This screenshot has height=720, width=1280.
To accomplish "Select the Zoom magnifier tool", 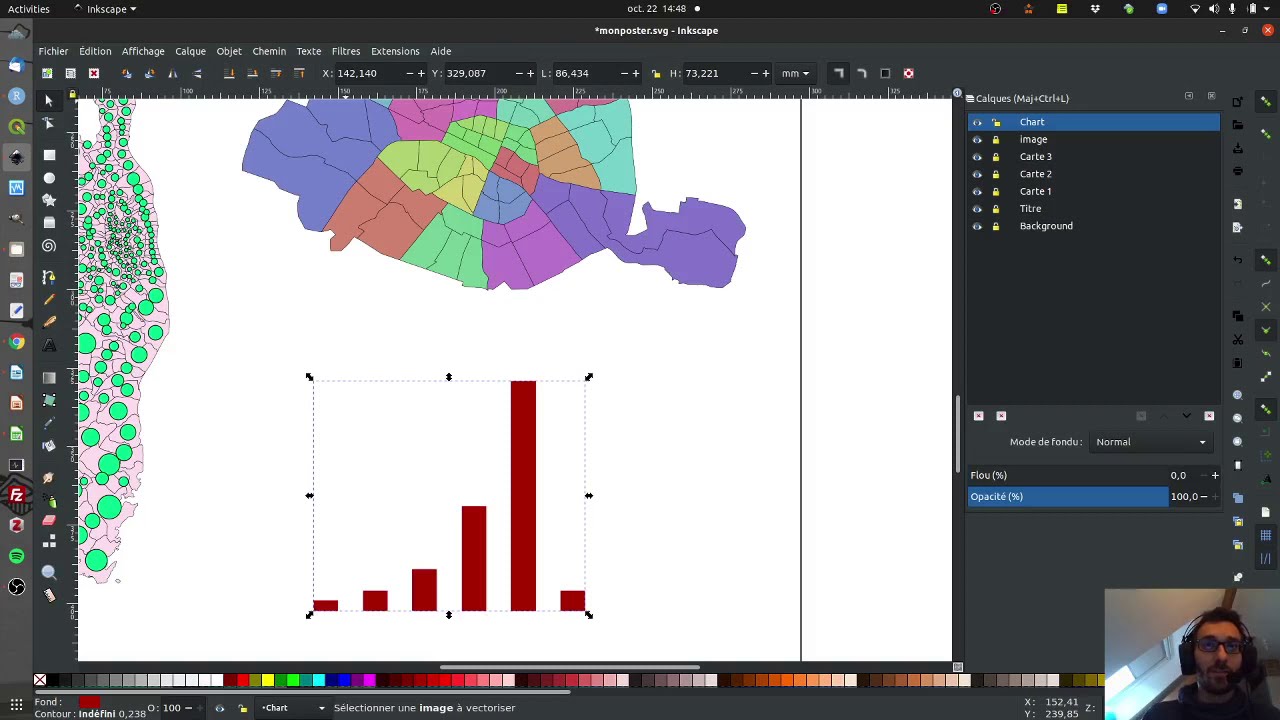I will 49,572.
